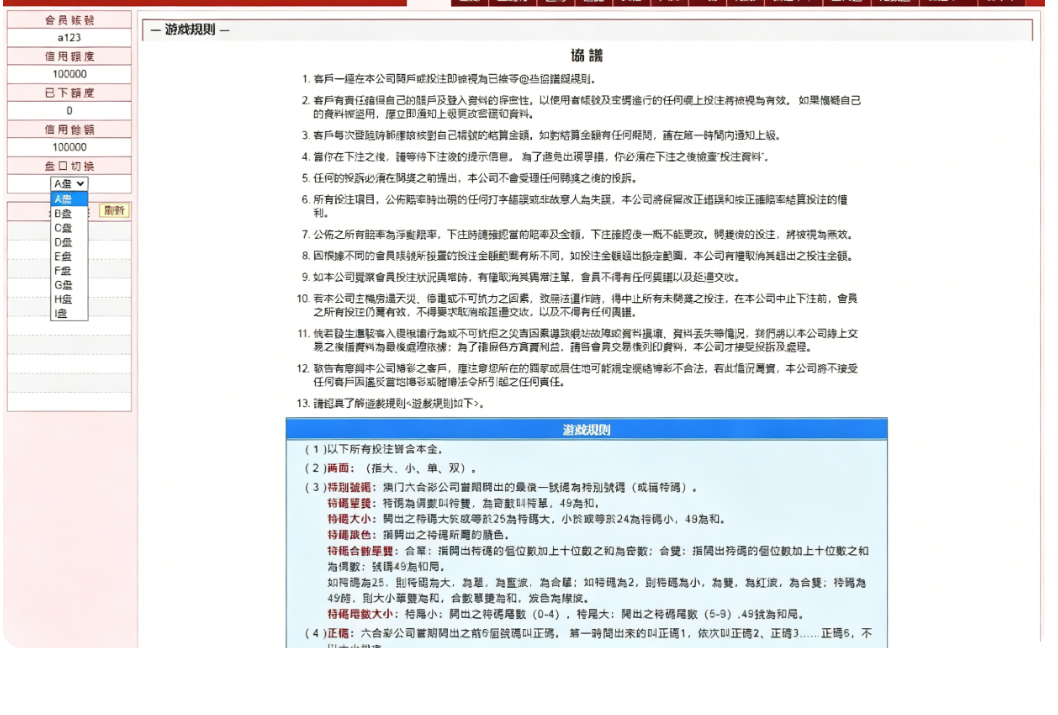Select B盘 option in dropdown list
The width and height of the screenshot is (1058, 715).
[69, 213]
